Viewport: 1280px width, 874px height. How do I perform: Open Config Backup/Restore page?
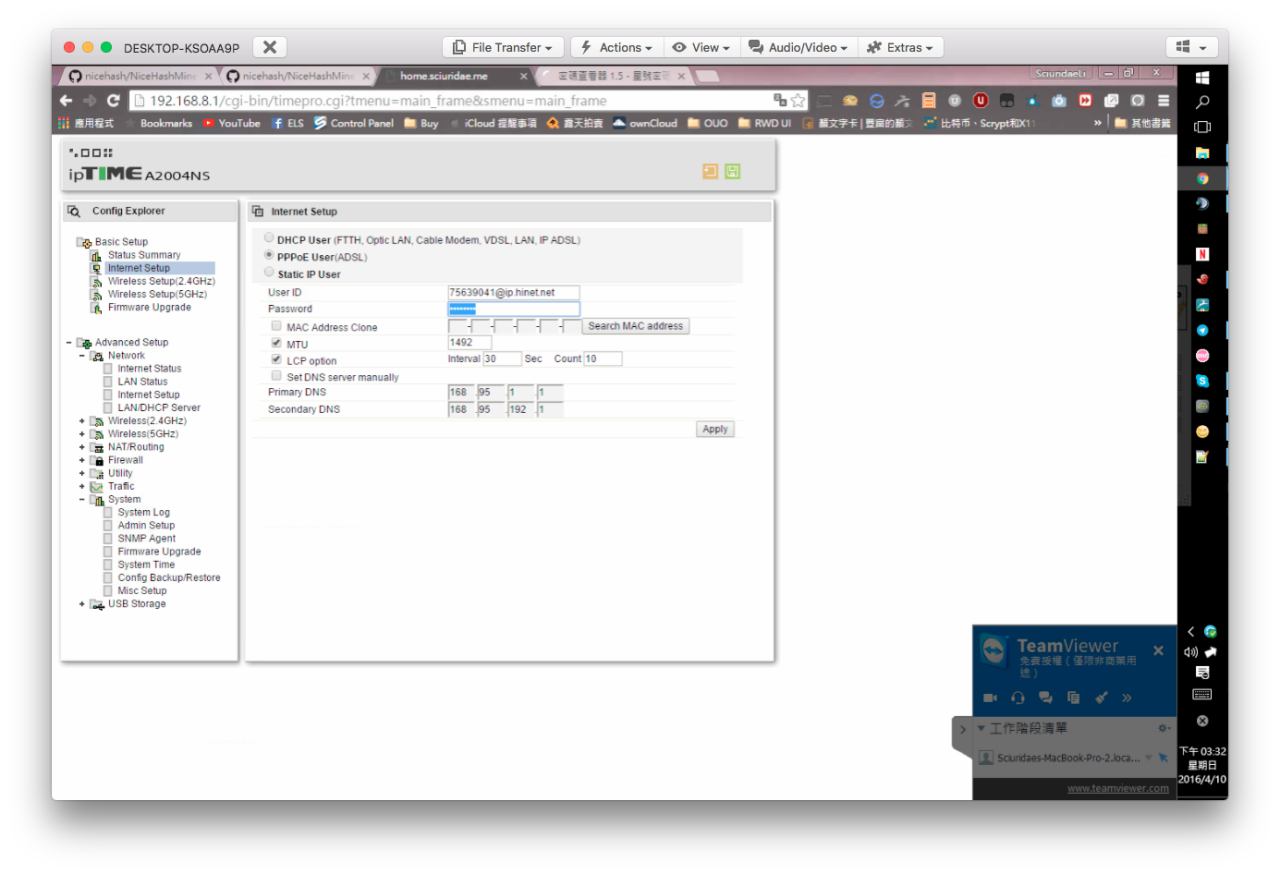169,577
